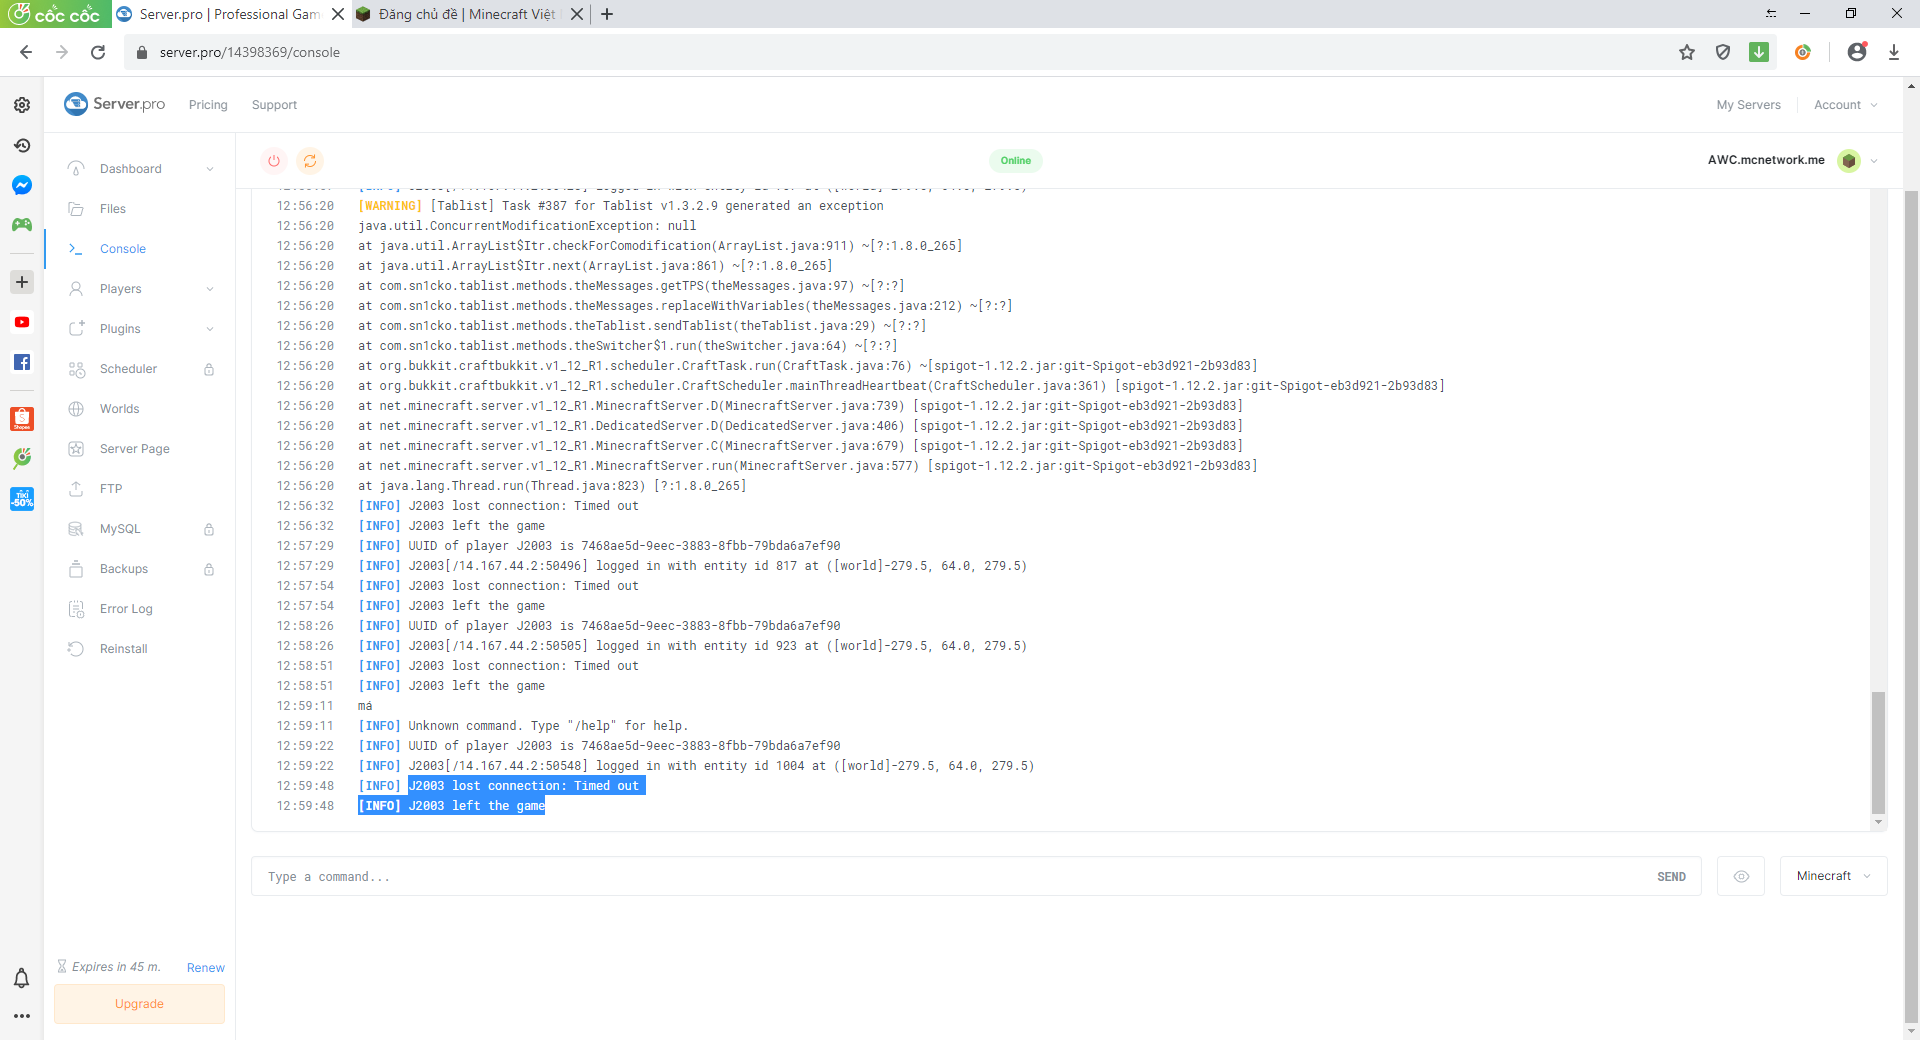
Task: Click the 'Expires in 45 m.' text
Action: pyautogui.click(x=116, y=967)
